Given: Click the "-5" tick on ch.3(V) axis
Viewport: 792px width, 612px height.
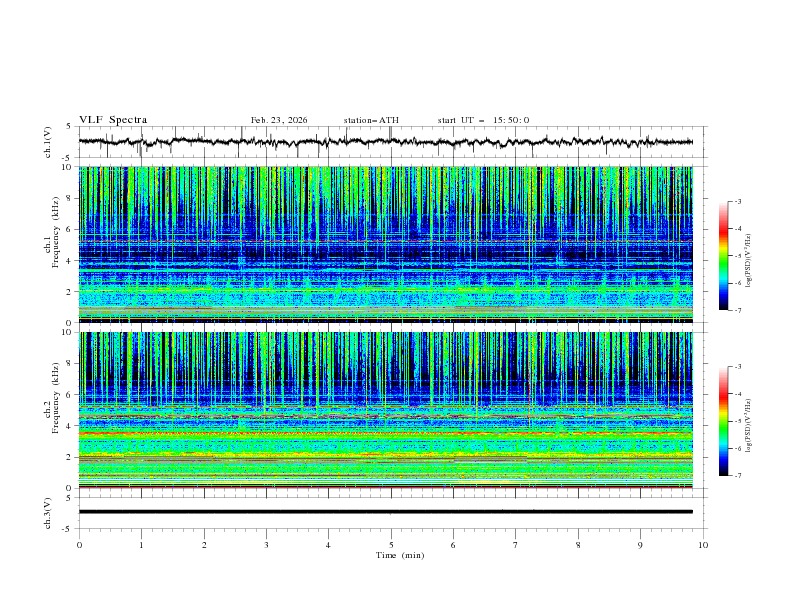Looking at the screenshot, I should click(68, 529).
